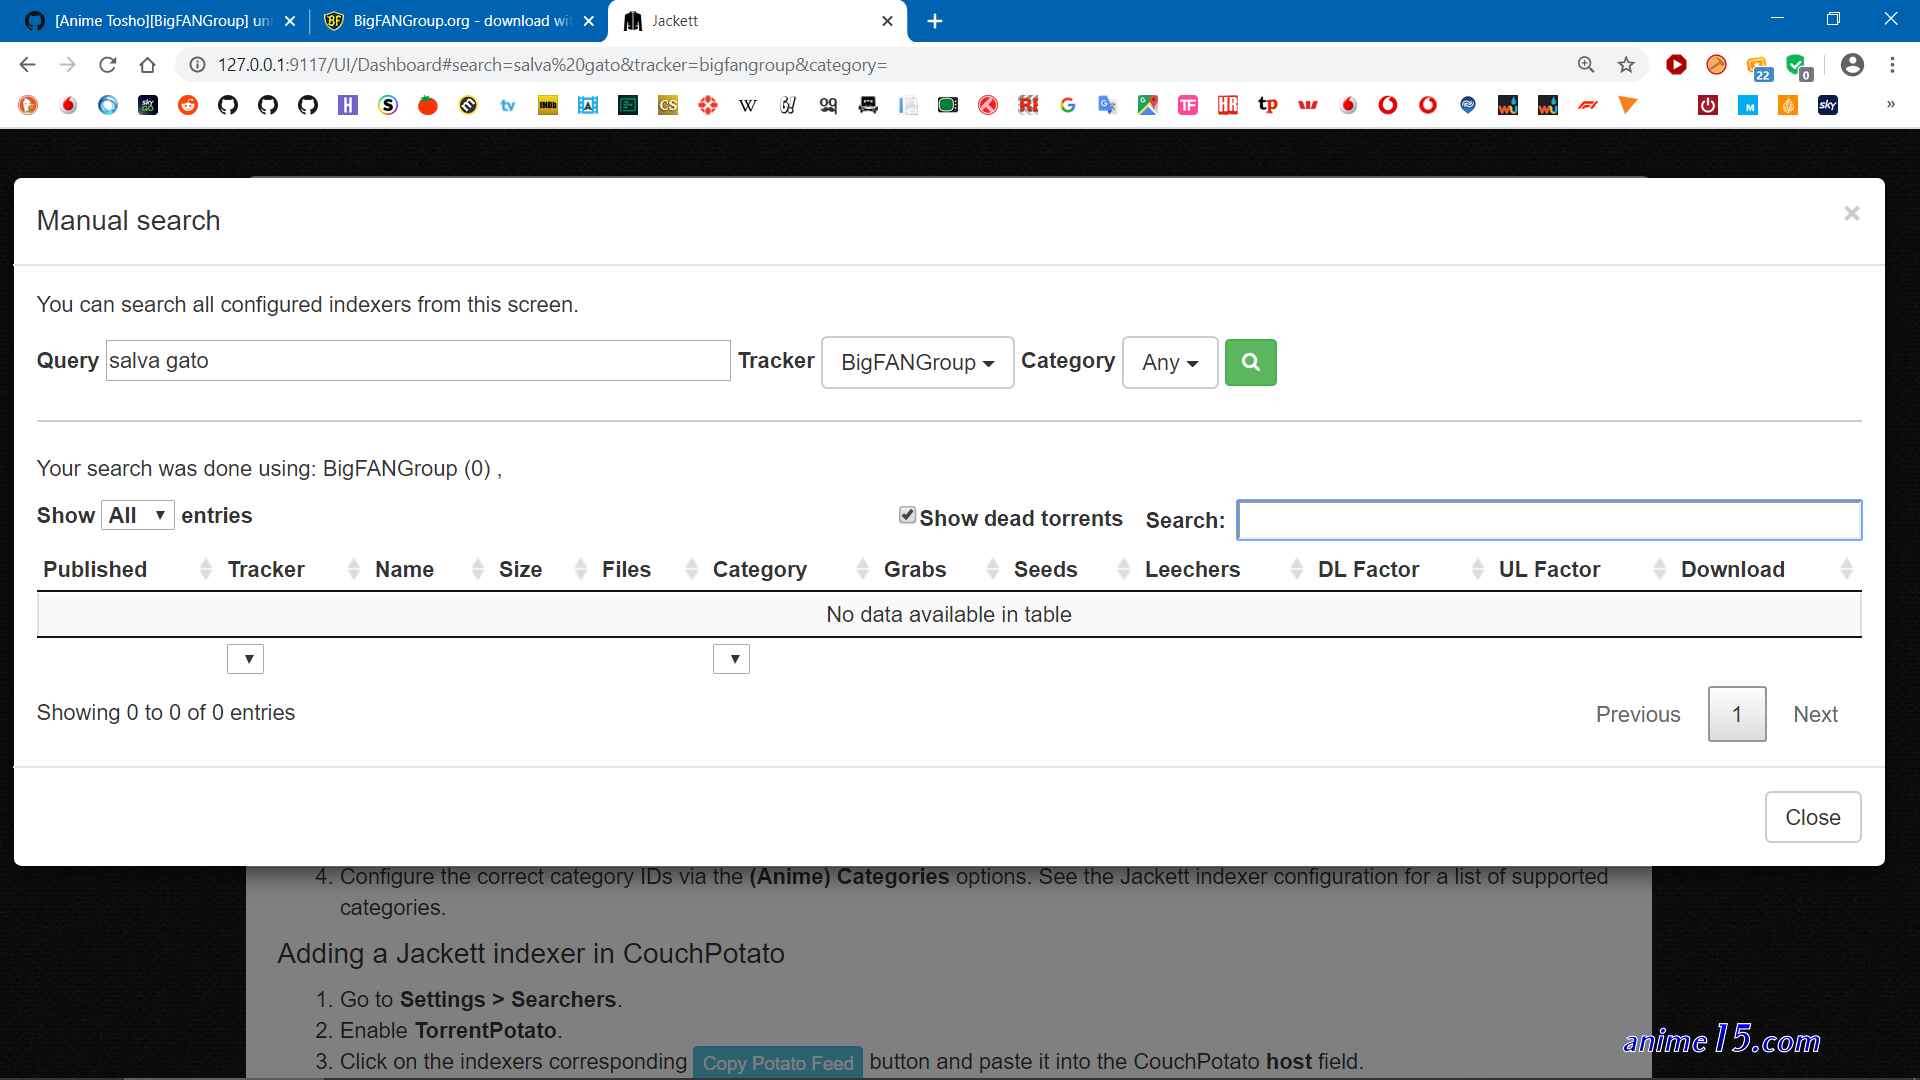Click the zoom magnifier icon in address bar
The height and width of the screenshot is (1080, 1920).
coord(1586,65)
